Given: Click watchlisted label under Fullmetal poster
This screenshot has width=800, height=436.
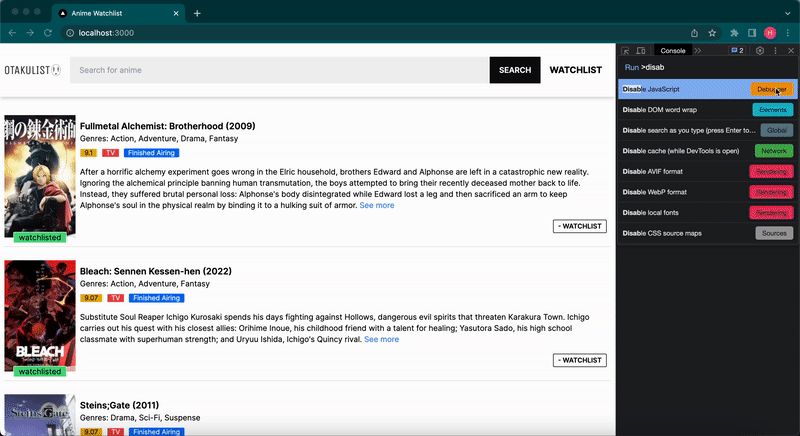Looking at the screenshot, I should click(x=40, y=238).
